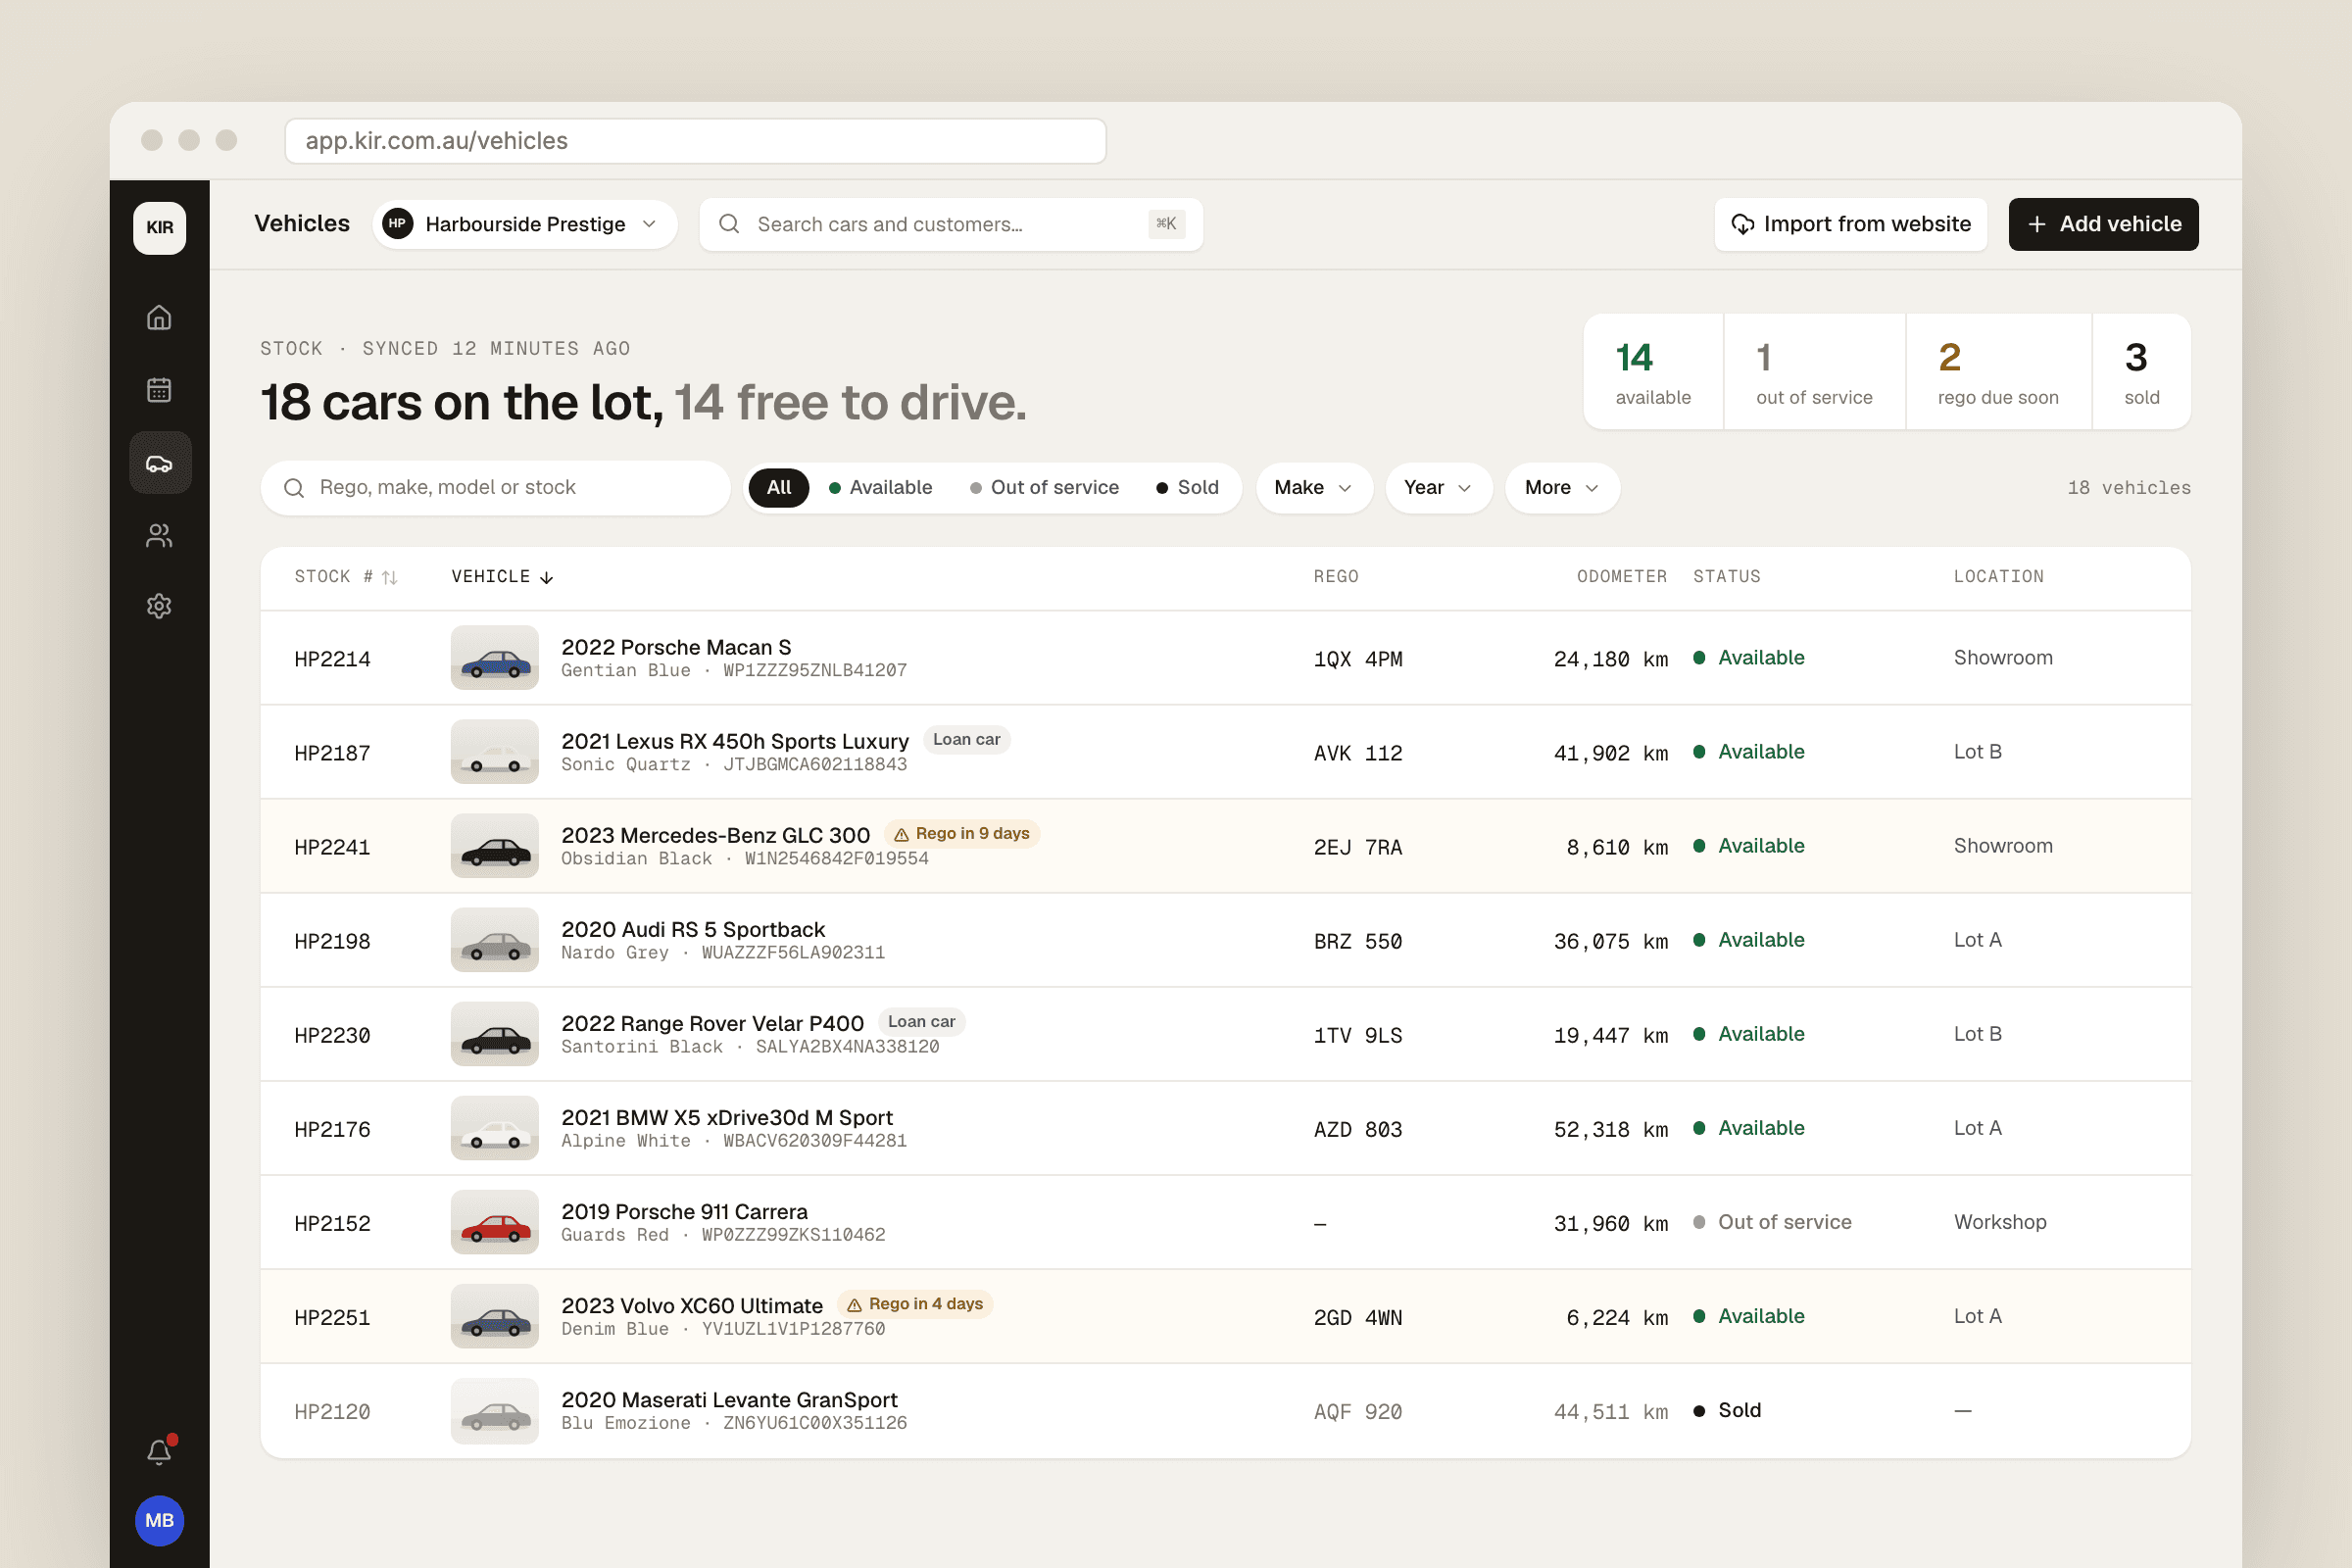
Task: Sort by the Vehicle column arrow
Action: point(546,577)
